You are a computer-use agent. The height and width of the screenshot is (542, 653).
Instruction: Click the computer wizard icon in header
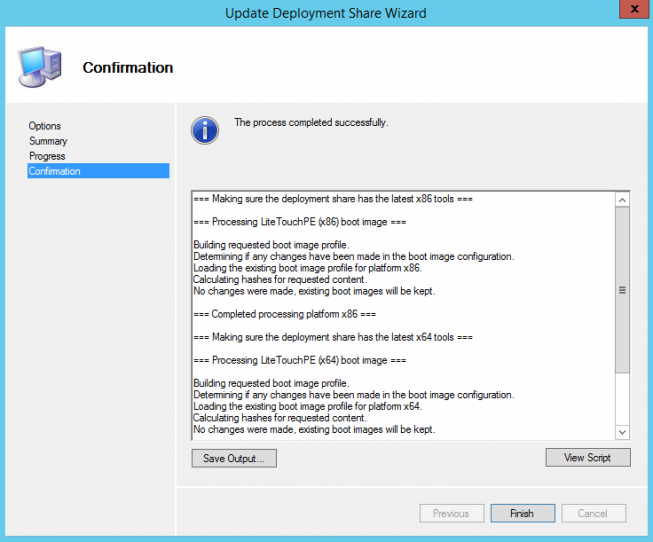pos(40,67)
